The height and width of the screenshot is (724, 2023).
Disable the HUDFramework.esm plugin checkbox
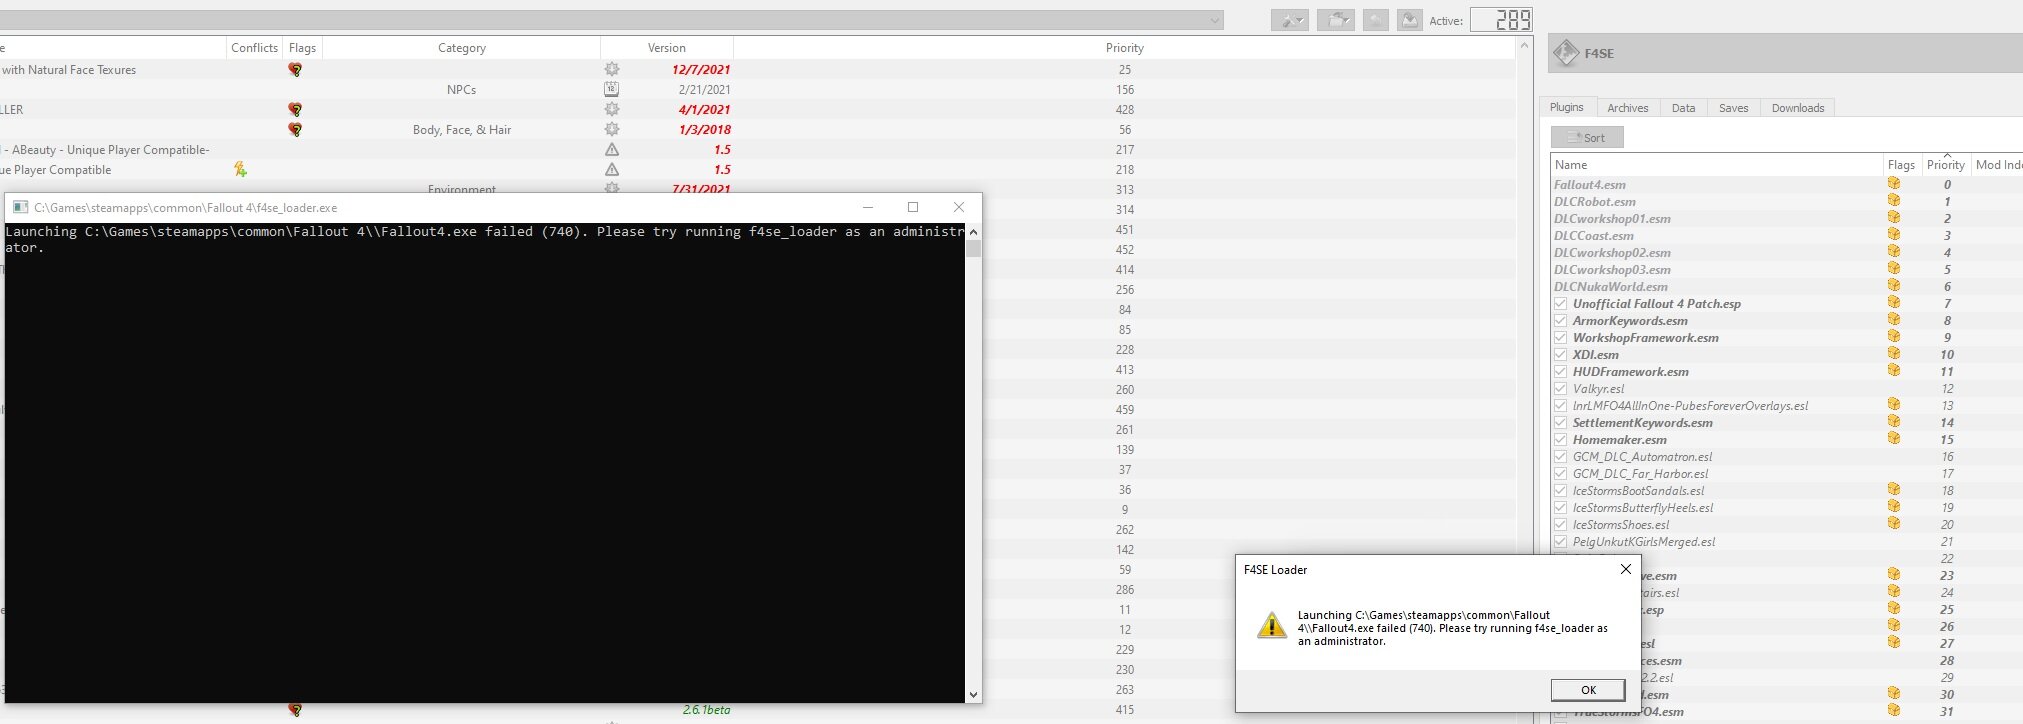(1560, 372)
